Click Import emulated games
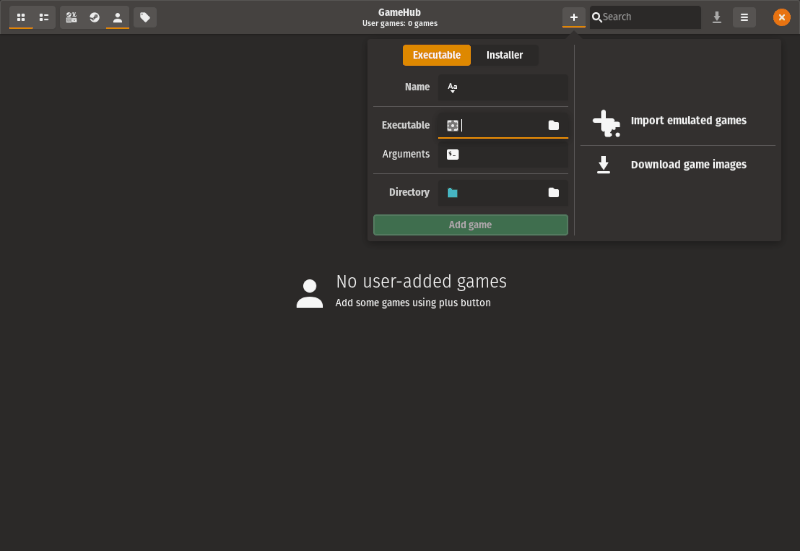This screenshot has height=551, width=800. click(x=687, y=121)
